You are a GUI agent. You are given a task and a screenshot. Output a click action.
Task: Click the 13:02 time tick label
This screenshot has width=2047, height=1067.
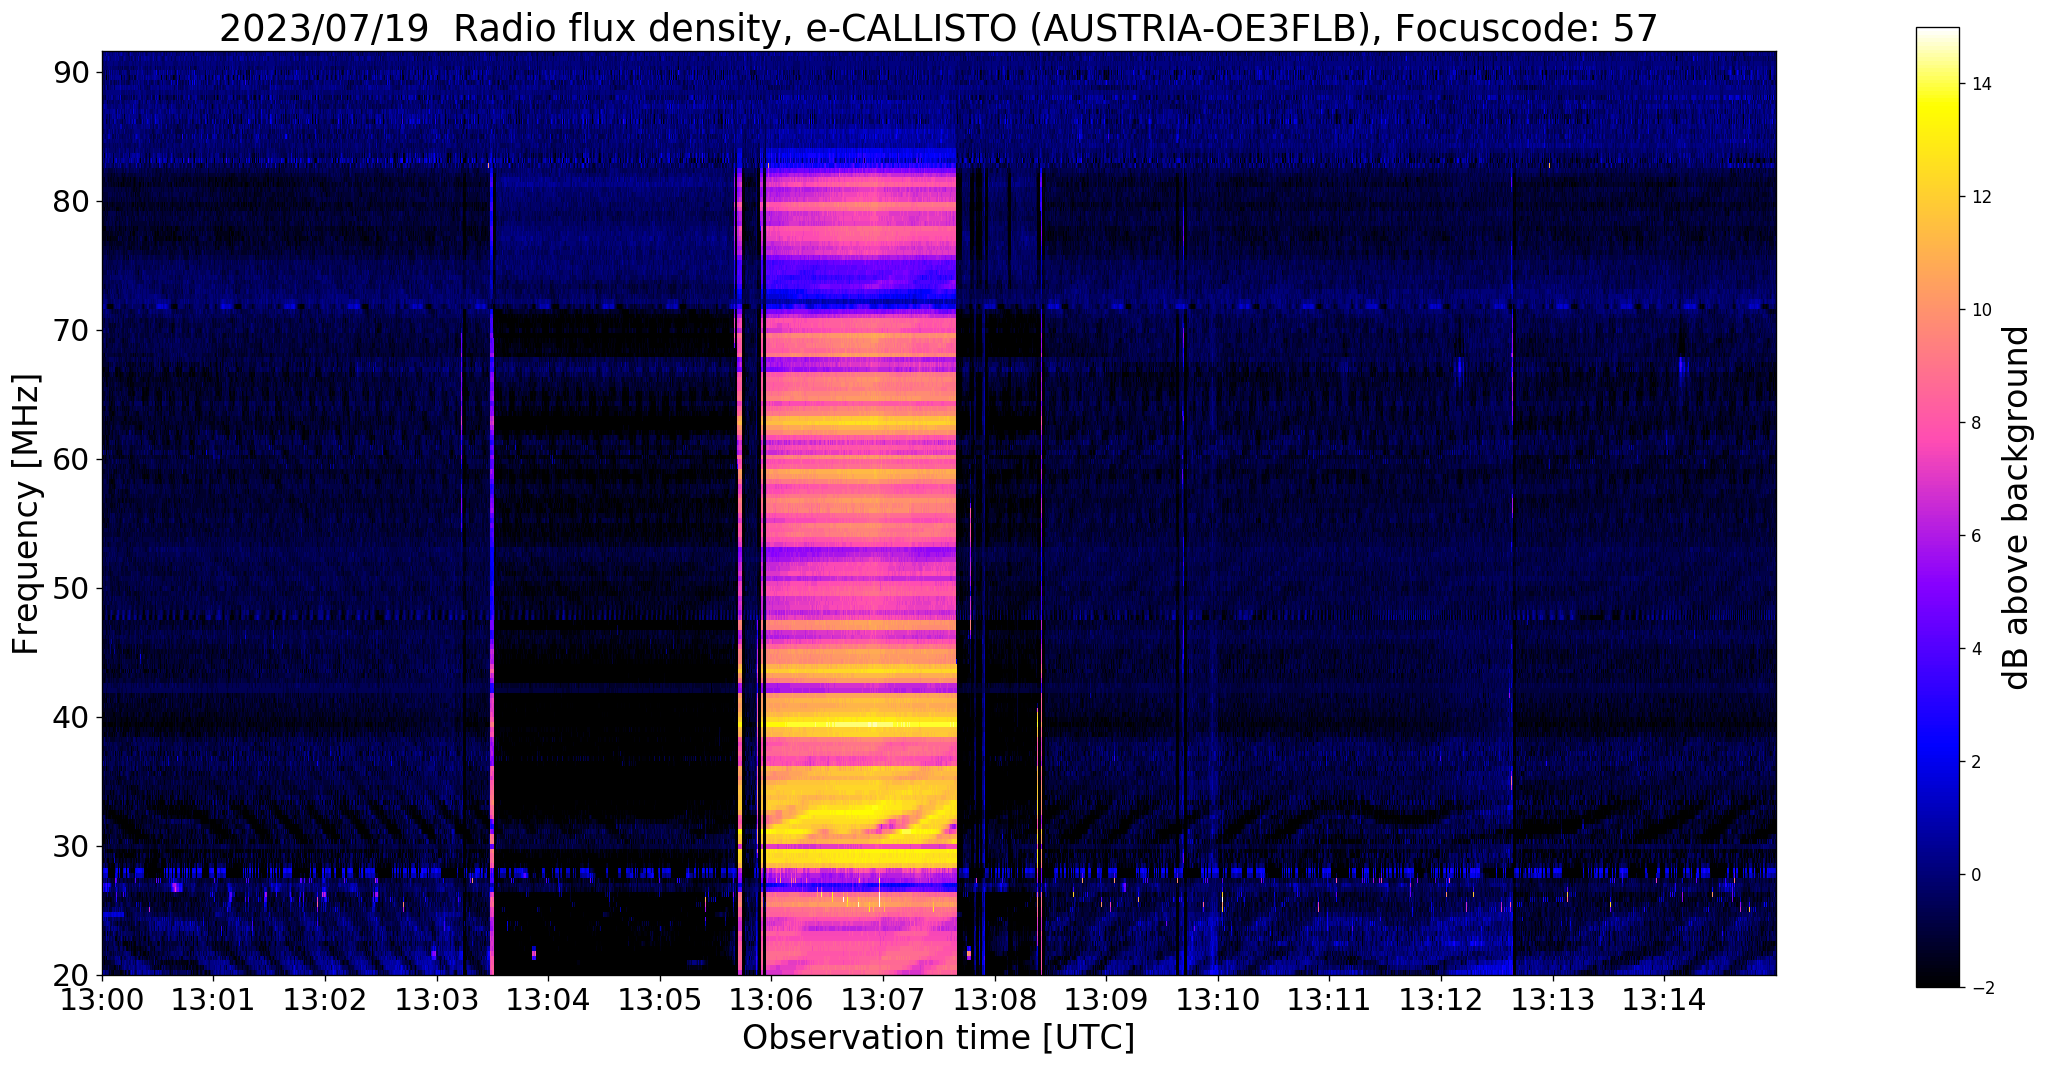point(325,999)
